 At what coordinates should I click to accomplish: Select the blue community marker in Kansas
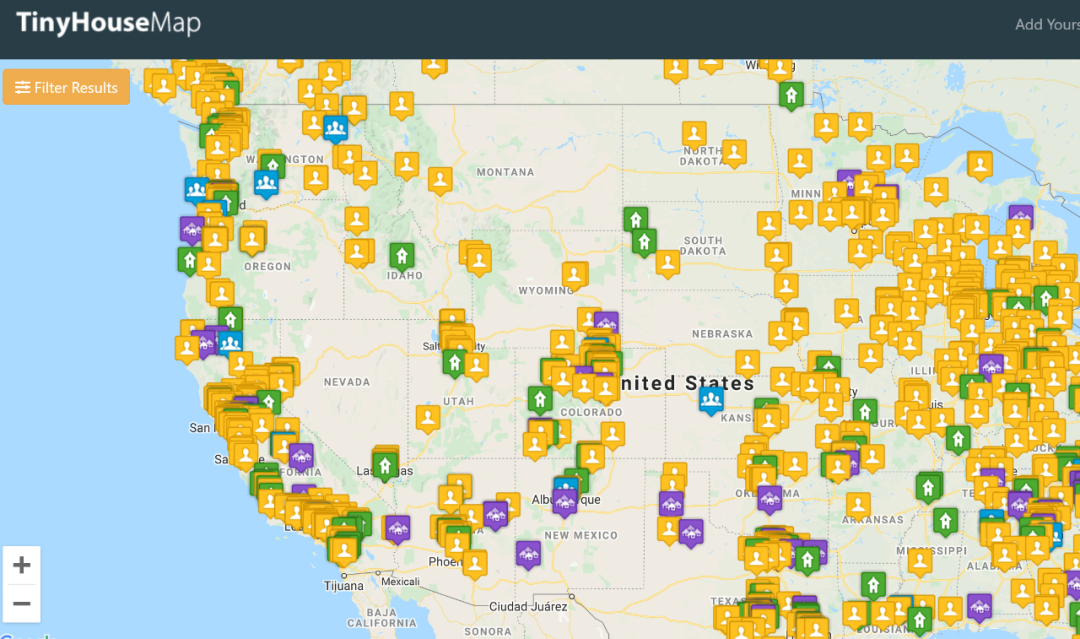711,399
